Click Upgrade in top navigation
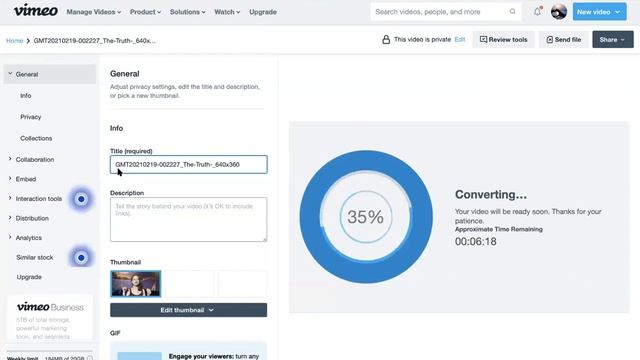The image size is (640, 360). pyautogui.click(x=263, y=12)
